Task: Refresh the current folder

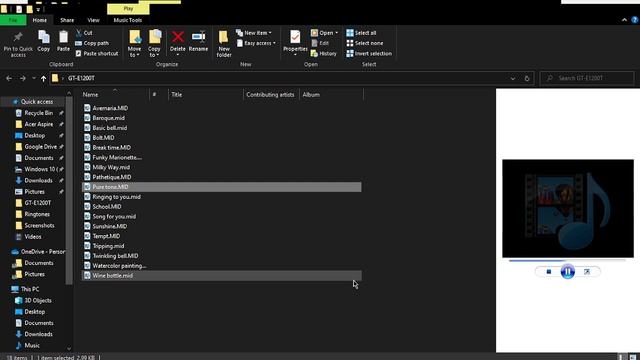Action: tap(527, 78)
